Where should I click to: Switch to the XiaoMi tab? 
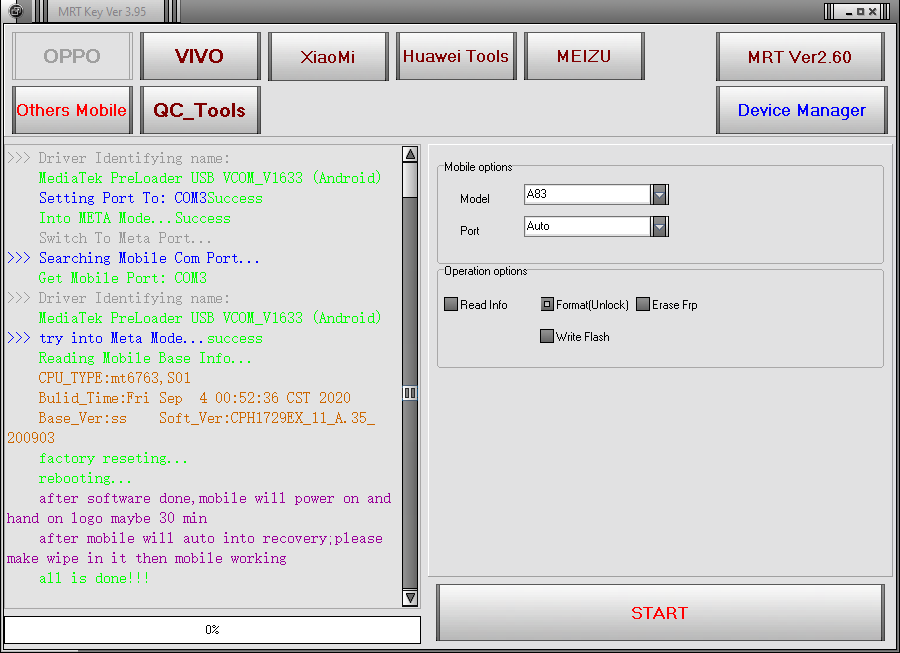[328, 56]
